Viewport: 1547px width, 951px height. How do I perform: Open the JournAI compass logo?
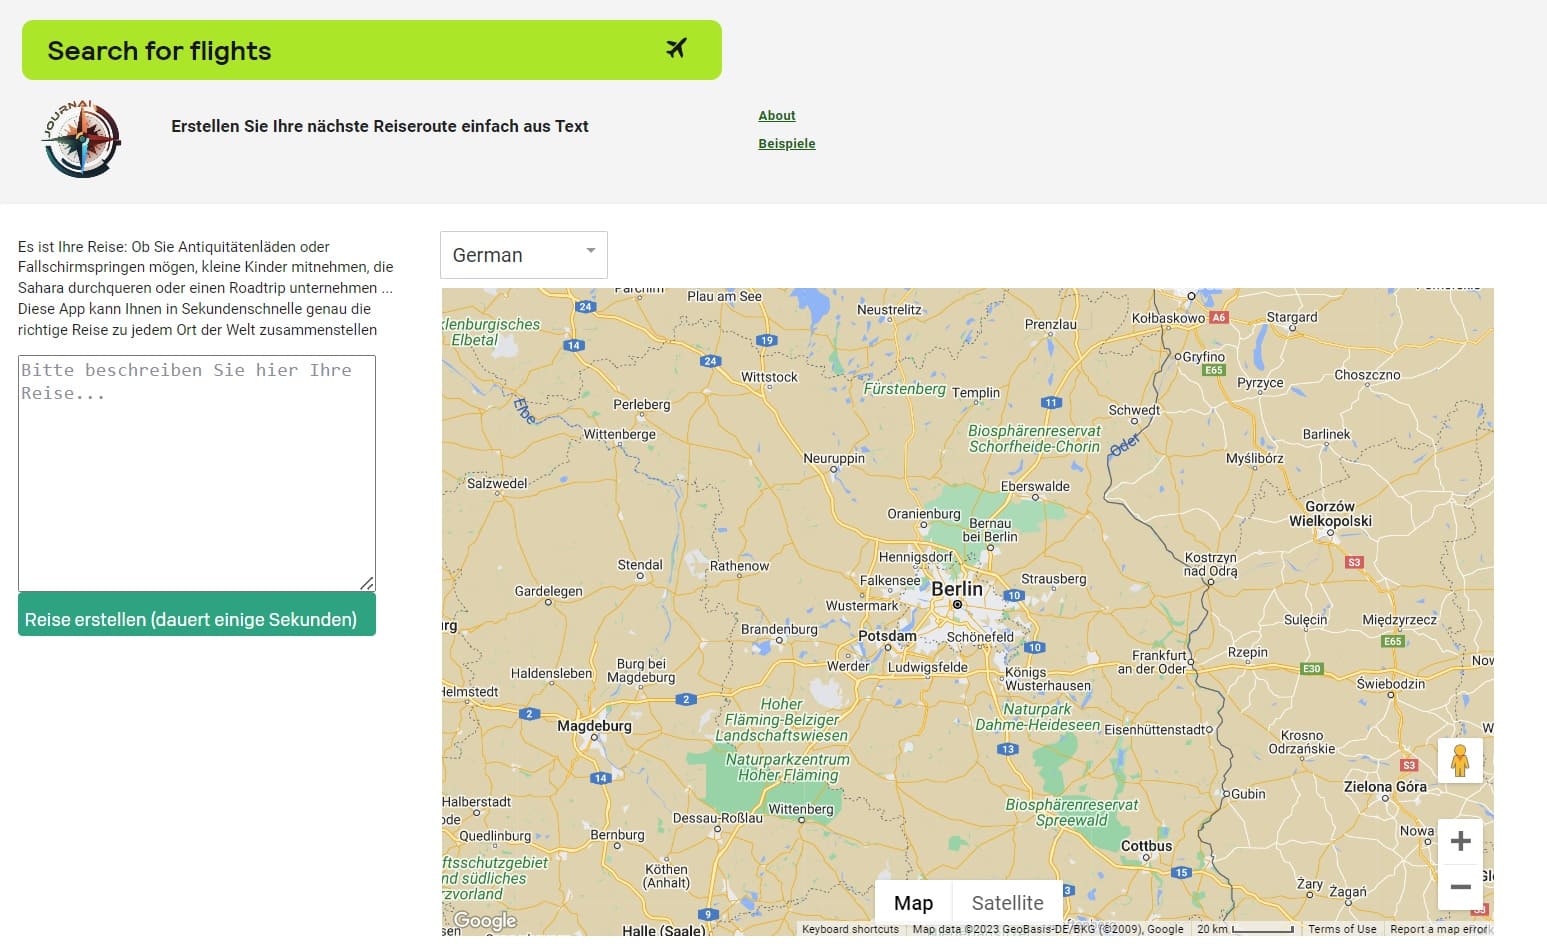point(82,139)
